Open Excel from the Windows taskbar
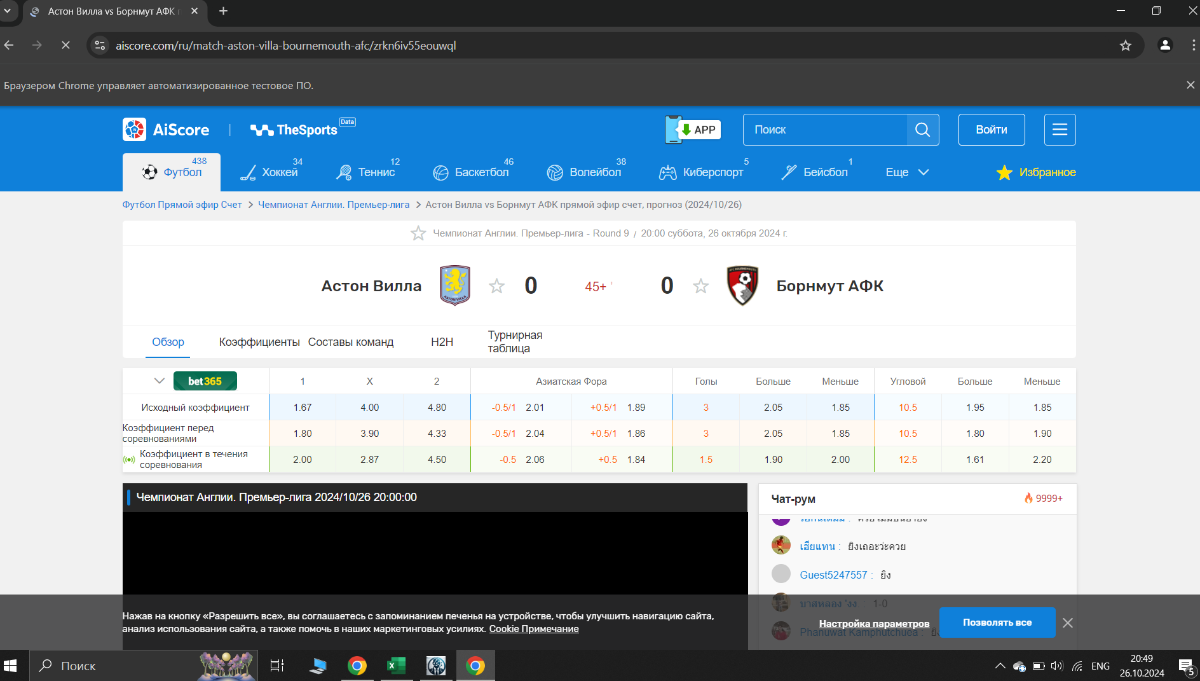 [x=395, y=666]
